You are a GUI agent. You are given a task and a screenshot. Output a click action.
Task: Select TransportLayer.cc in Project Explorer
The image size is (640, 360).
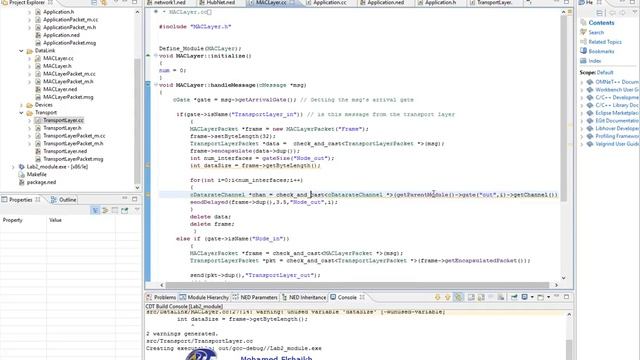(63, 120)
